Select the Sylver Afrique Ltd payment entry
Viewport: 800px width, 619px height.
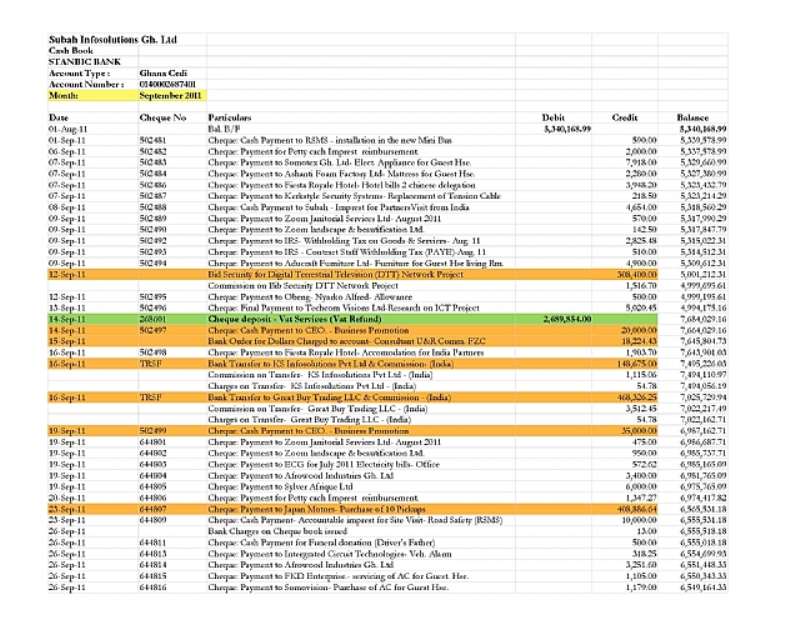[280, 487]
